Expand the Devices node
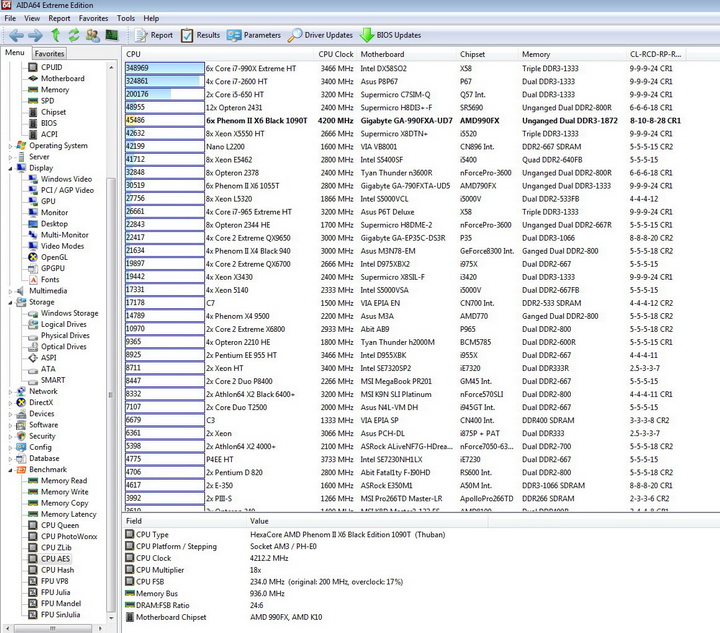720x633 pixels. click(x=11, y=414)
